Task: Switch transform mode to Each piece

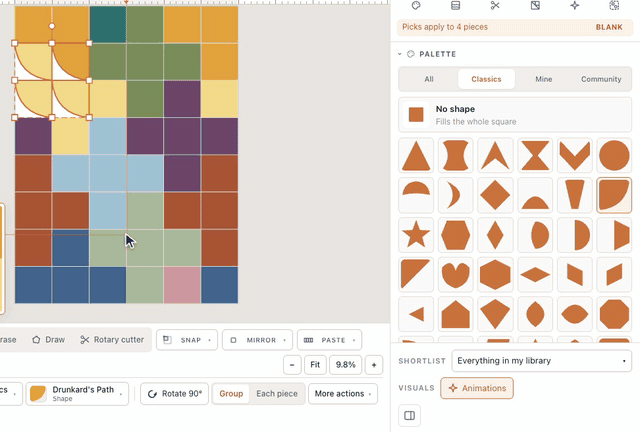Action: pos(277,394)
